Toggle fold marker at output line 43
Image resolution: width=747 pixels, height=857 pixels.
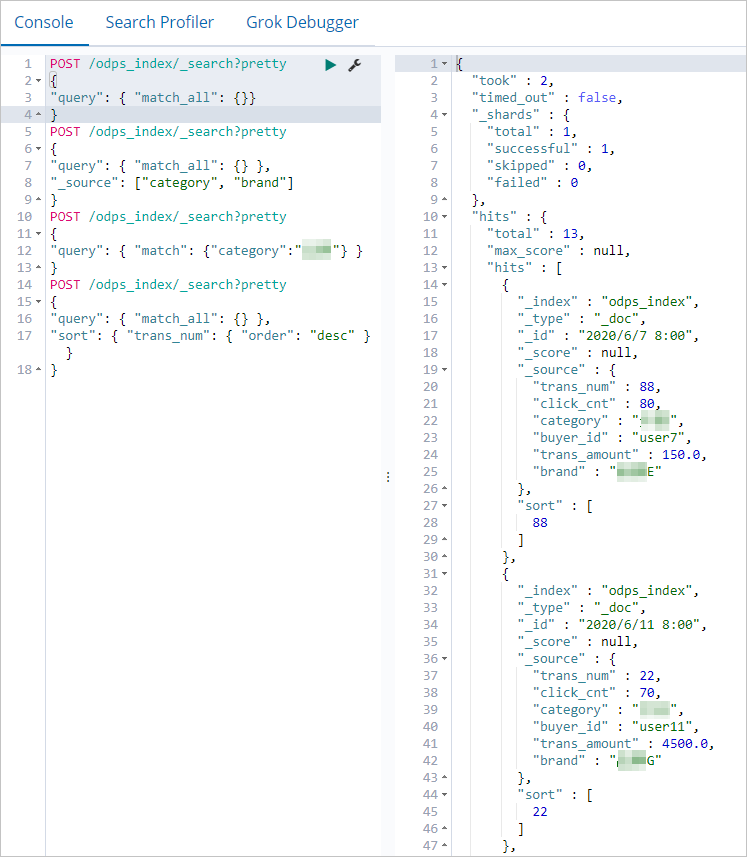coord(444,778)
